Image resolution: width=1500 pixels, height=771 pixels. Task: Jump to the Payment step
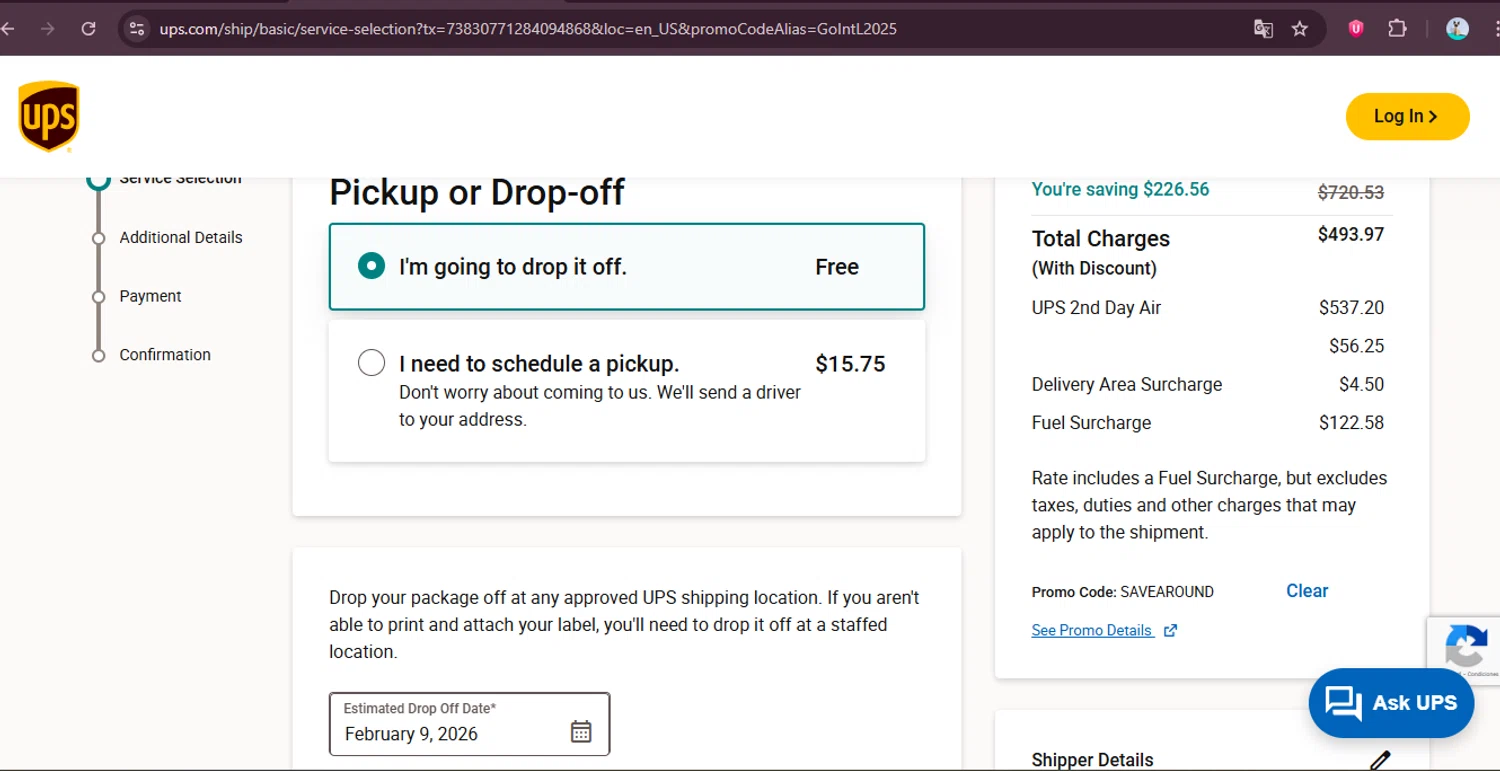(x=150, y=296)
